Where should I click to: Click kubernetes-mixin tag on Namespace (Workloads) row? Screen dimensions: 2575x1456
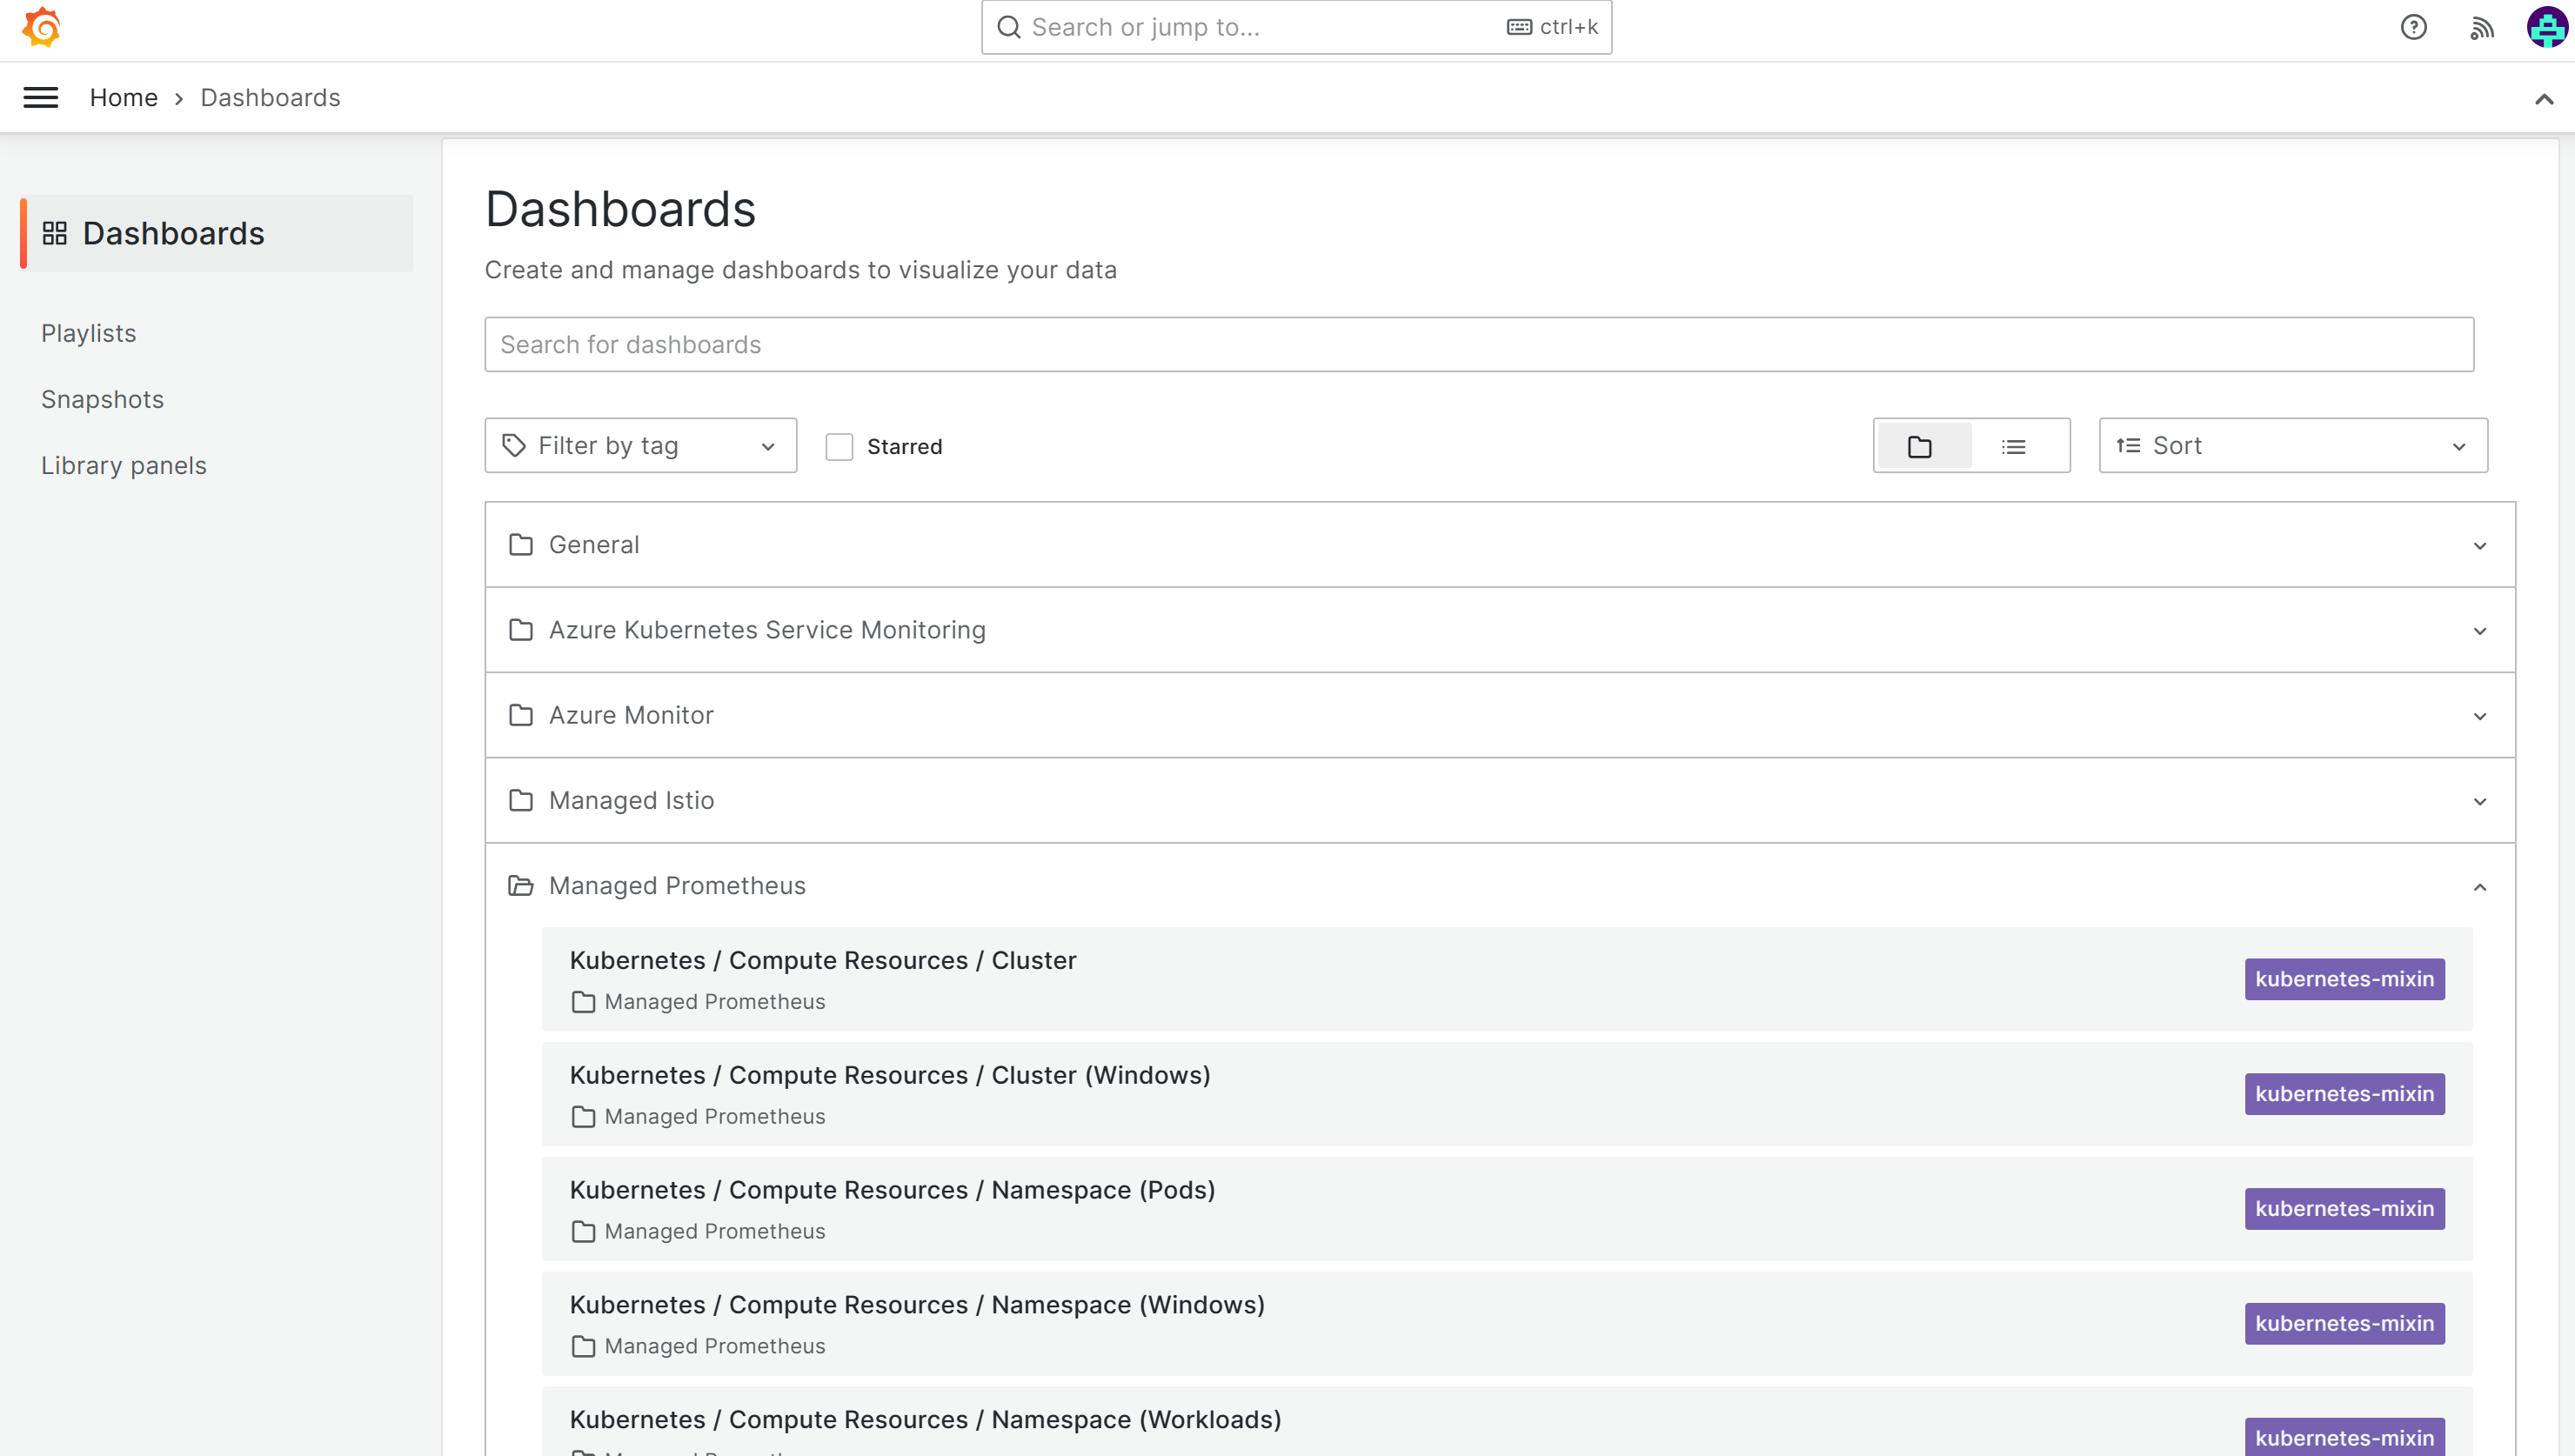(x=2344, y=1438)
